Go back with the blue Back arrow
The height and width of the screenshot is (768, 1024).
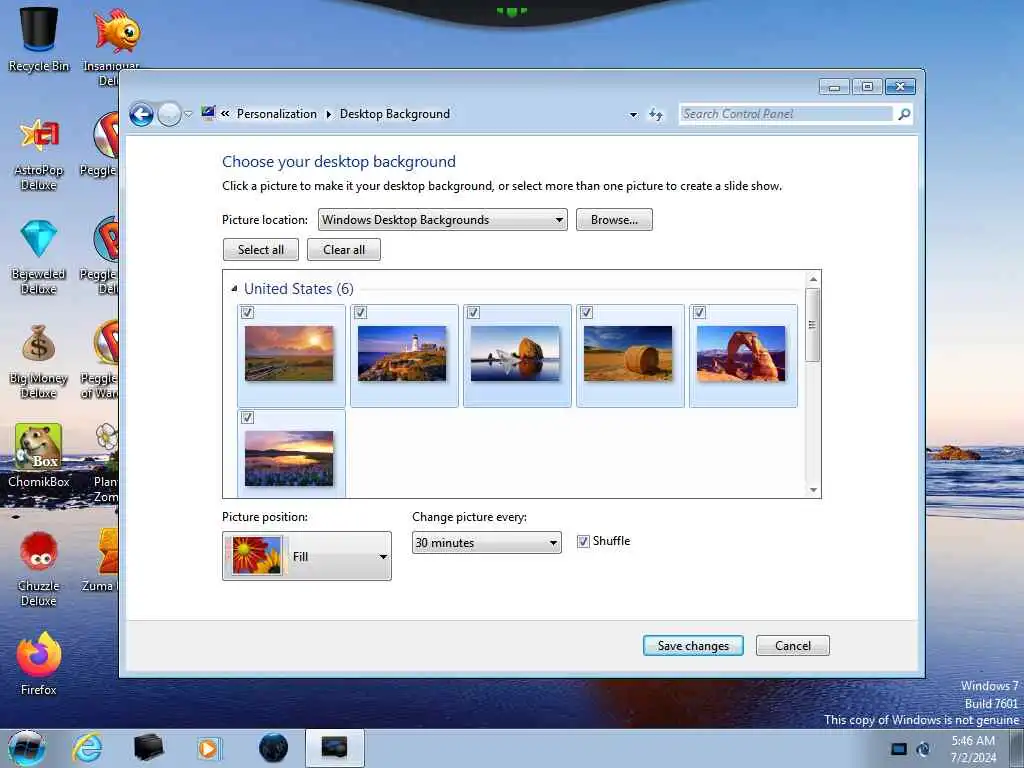click(141, 114)
